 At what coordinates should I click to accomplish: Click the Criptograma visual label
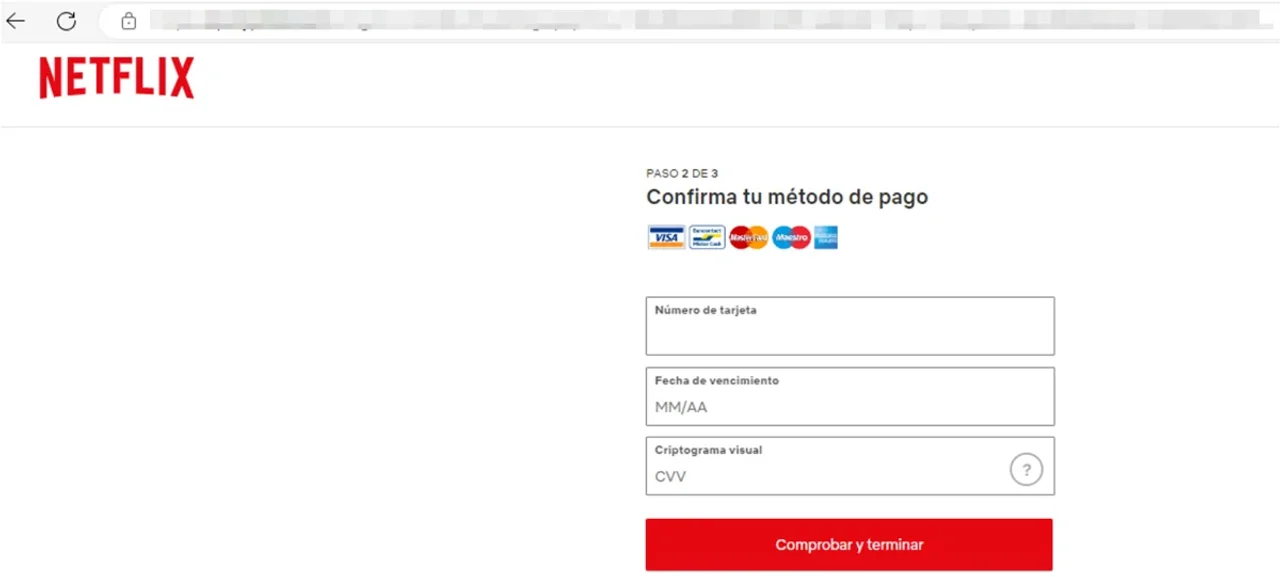[708, 450]
